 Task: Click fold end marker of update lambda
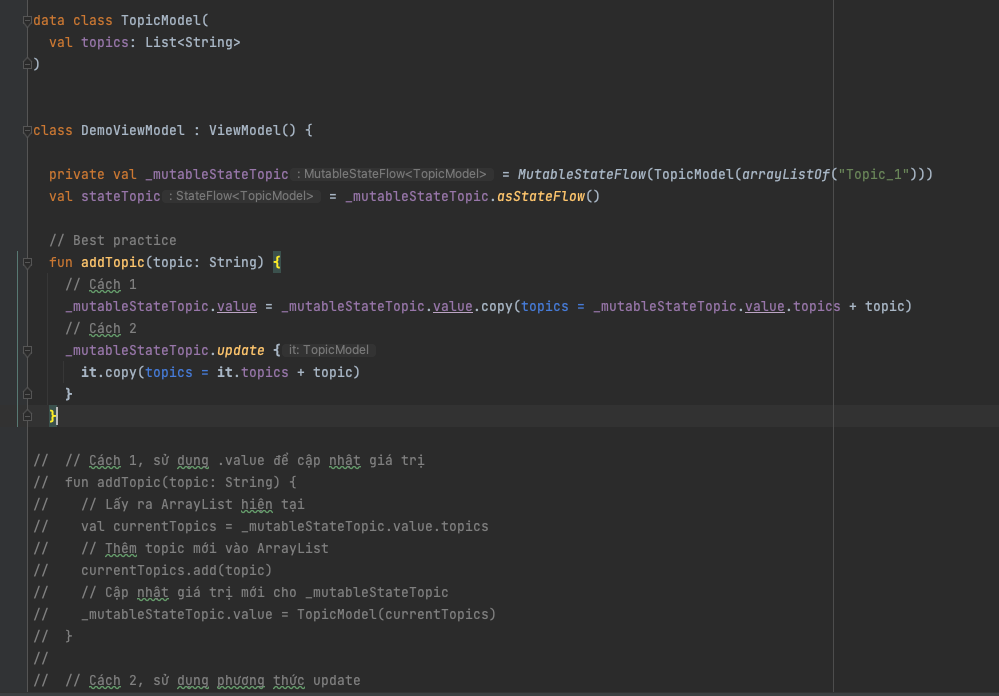click(27, 394)
